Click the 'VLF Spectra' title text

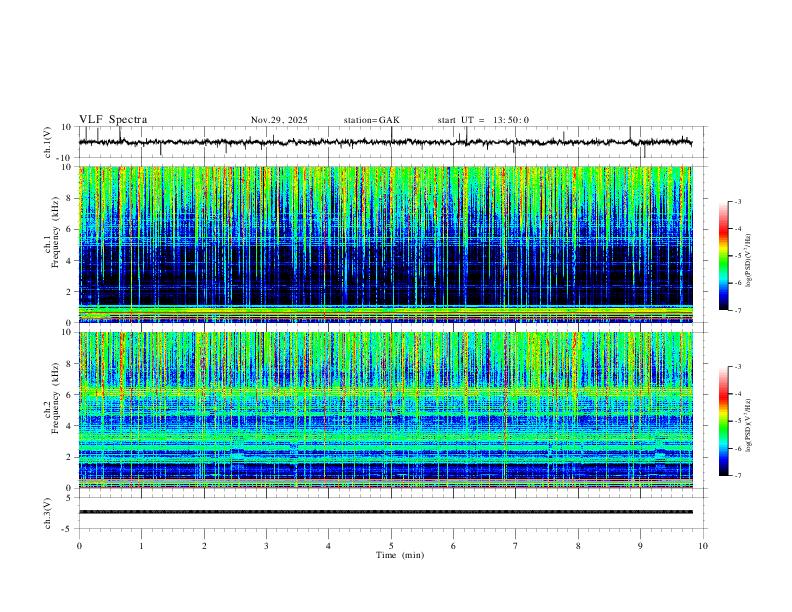(113, 120)
